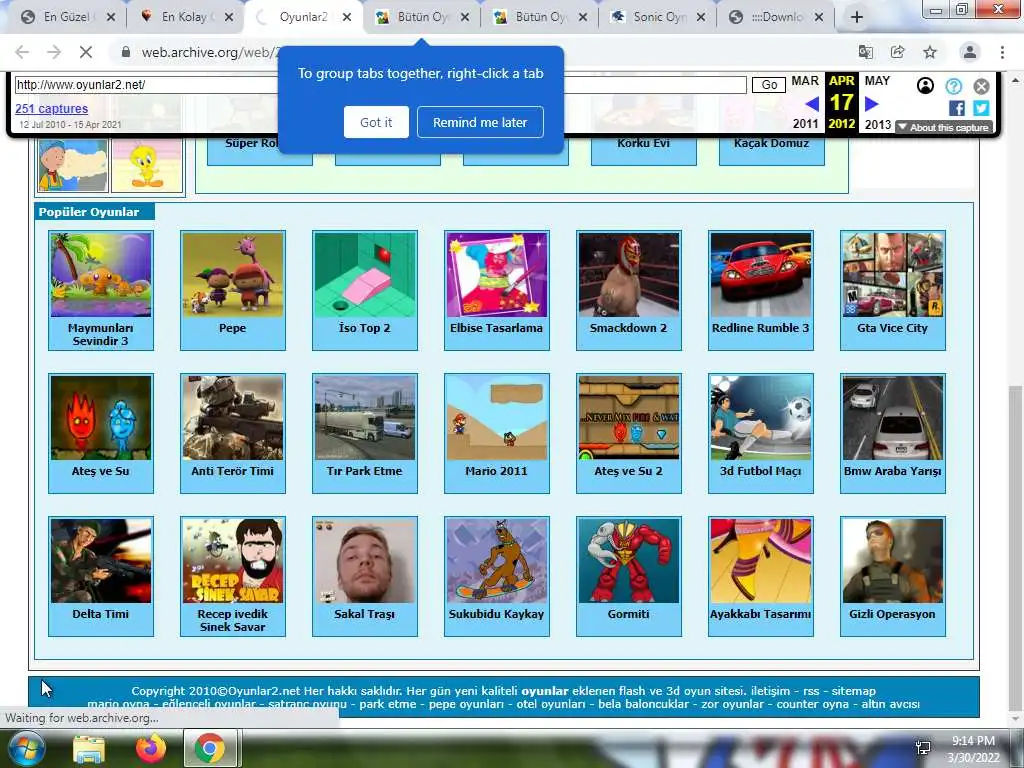Click the Sakal Traşı game title link

[364, 614]
